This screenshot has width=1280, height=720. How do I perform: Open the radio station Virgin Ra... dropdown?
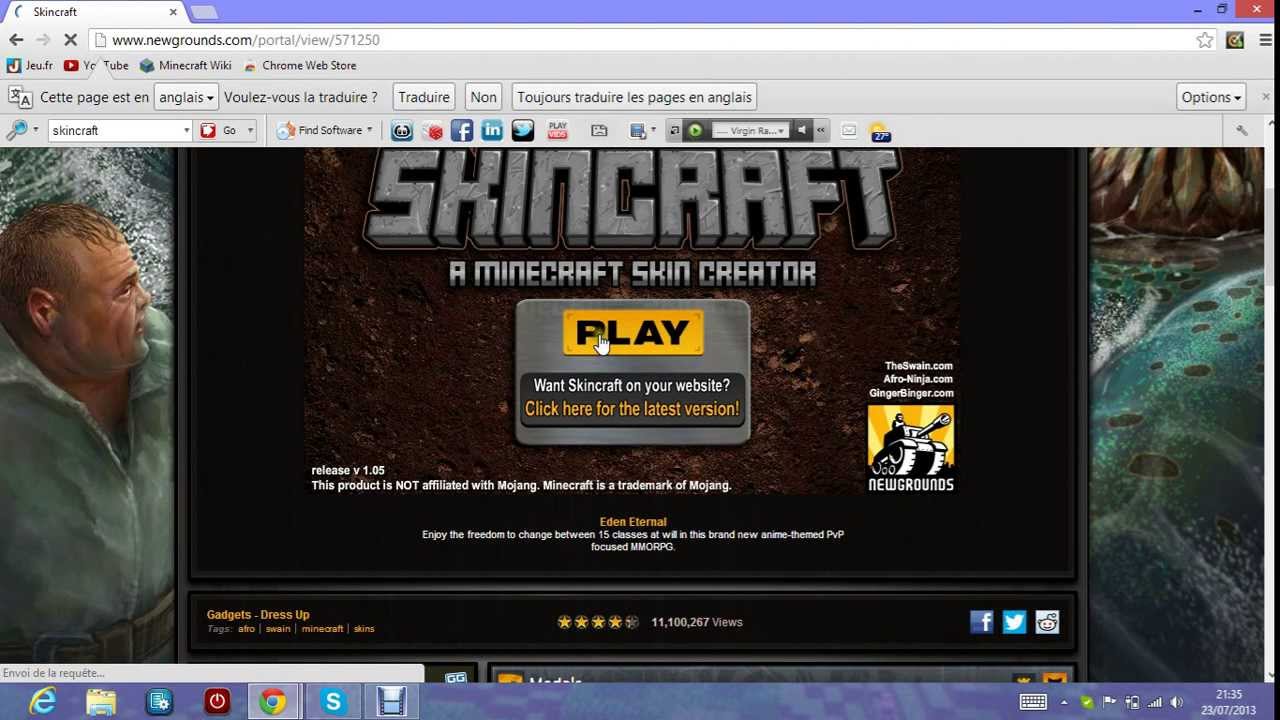pos(750,130)
